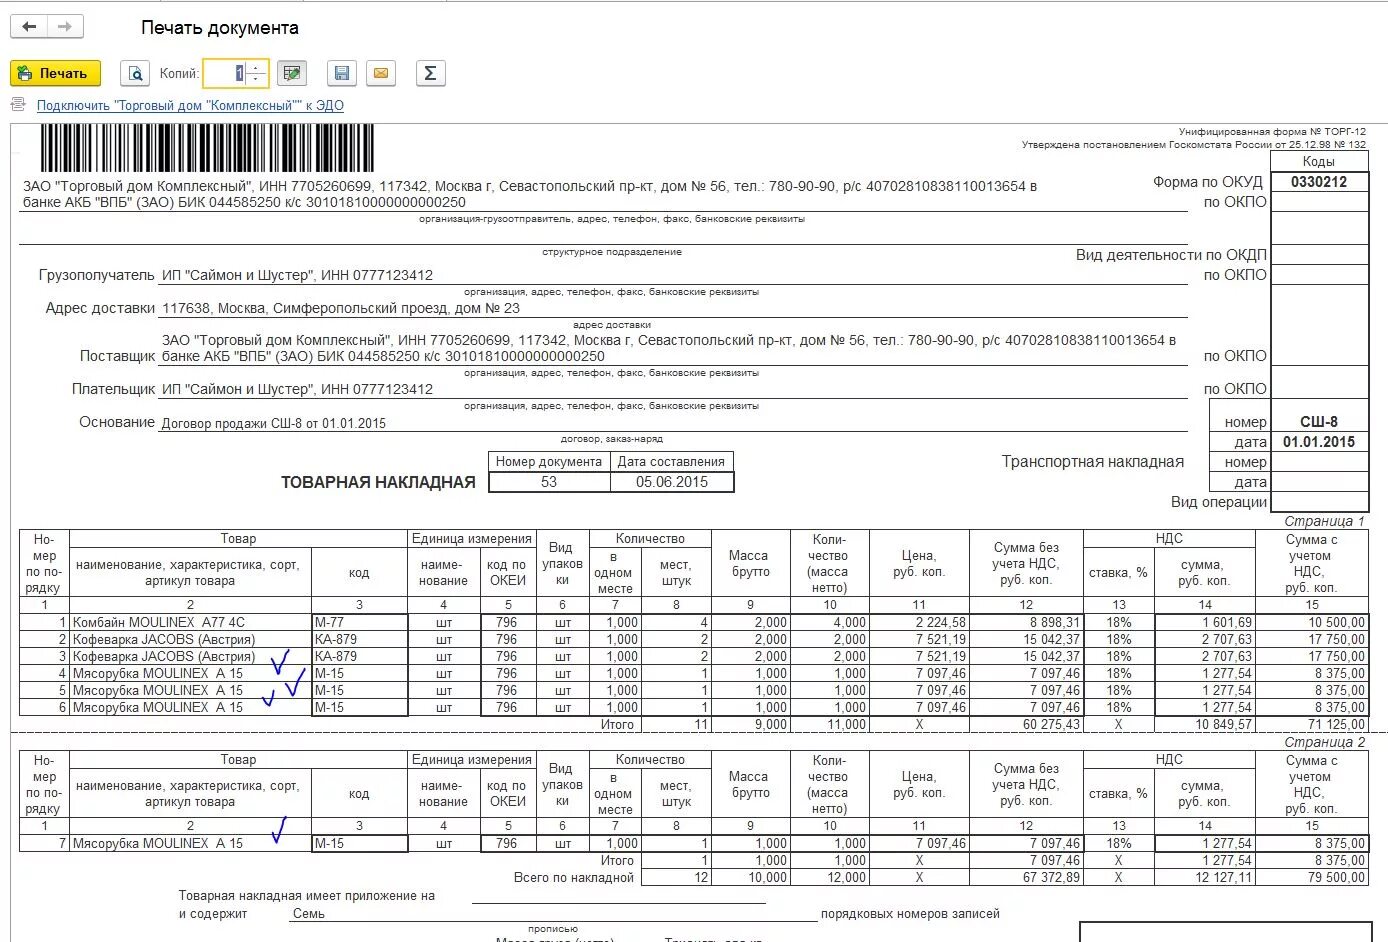Screen dimensions: 1388x942
Task: Click the НДС column header on page 1
Action: (x=1169, y=538)
